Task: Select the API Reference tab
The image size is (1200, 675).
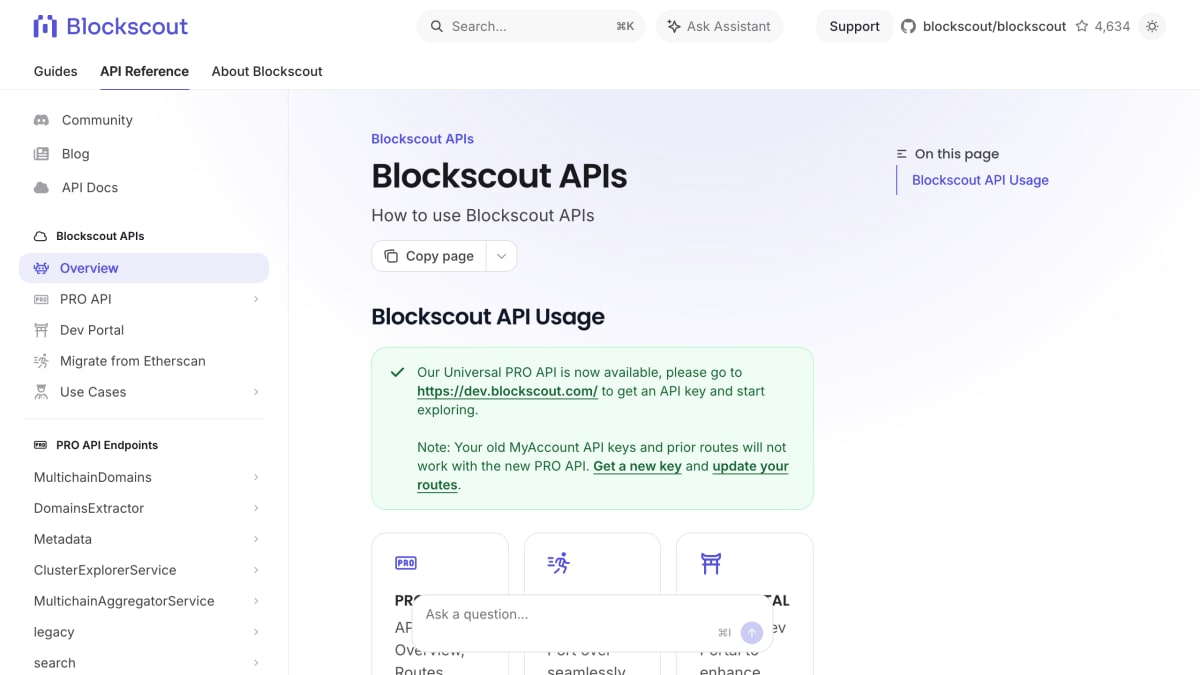Action: coord(144,71)
